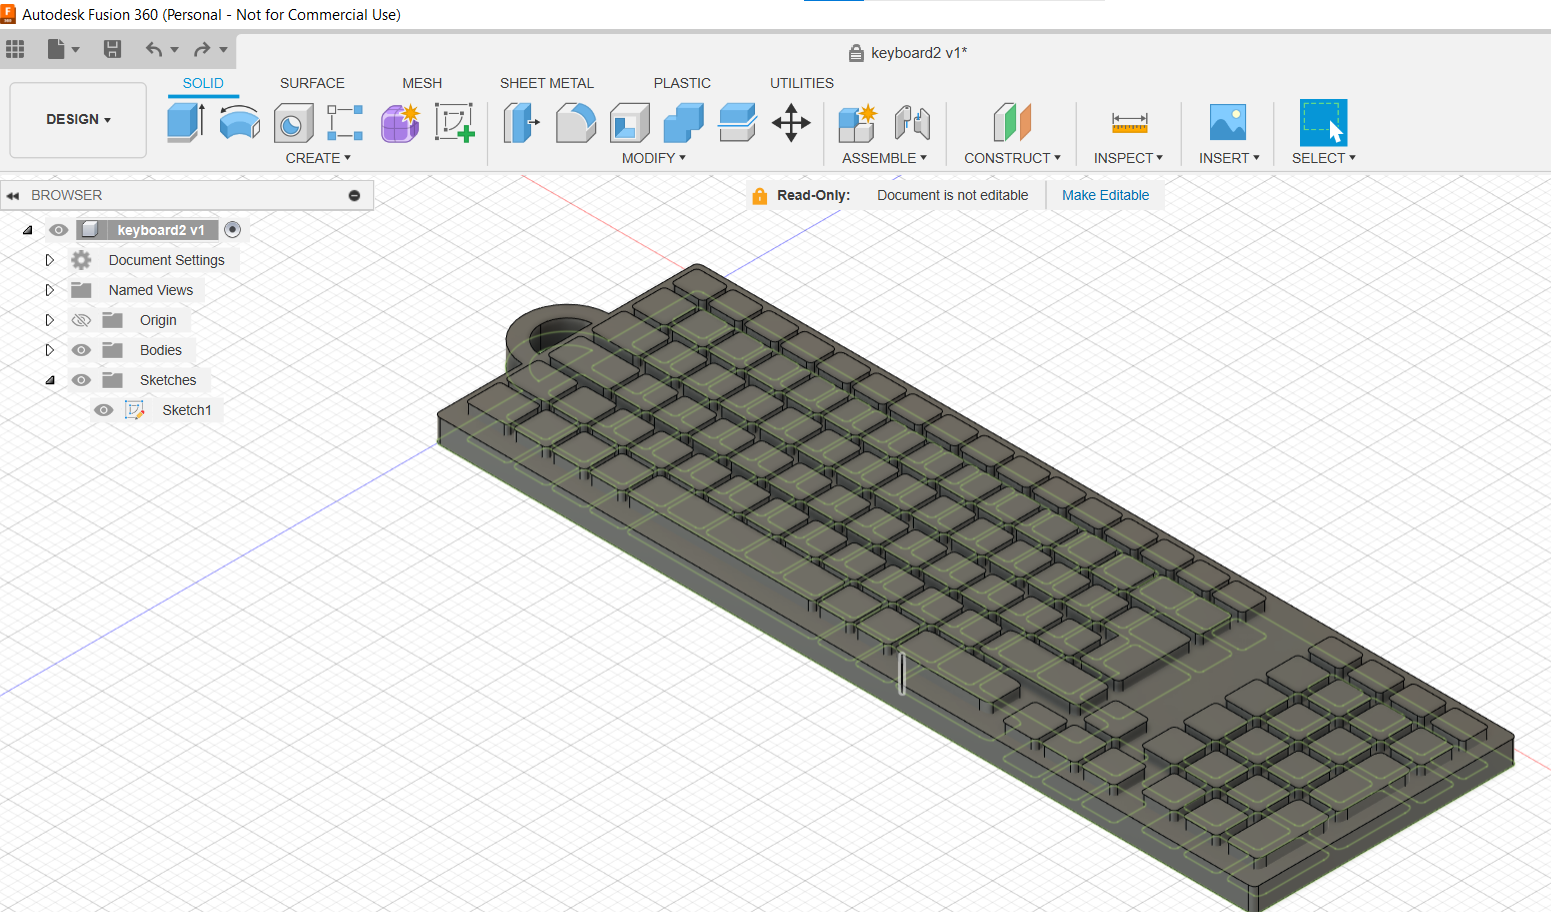Select the Fillet tool in Modify group

click(x=576, y=122)
